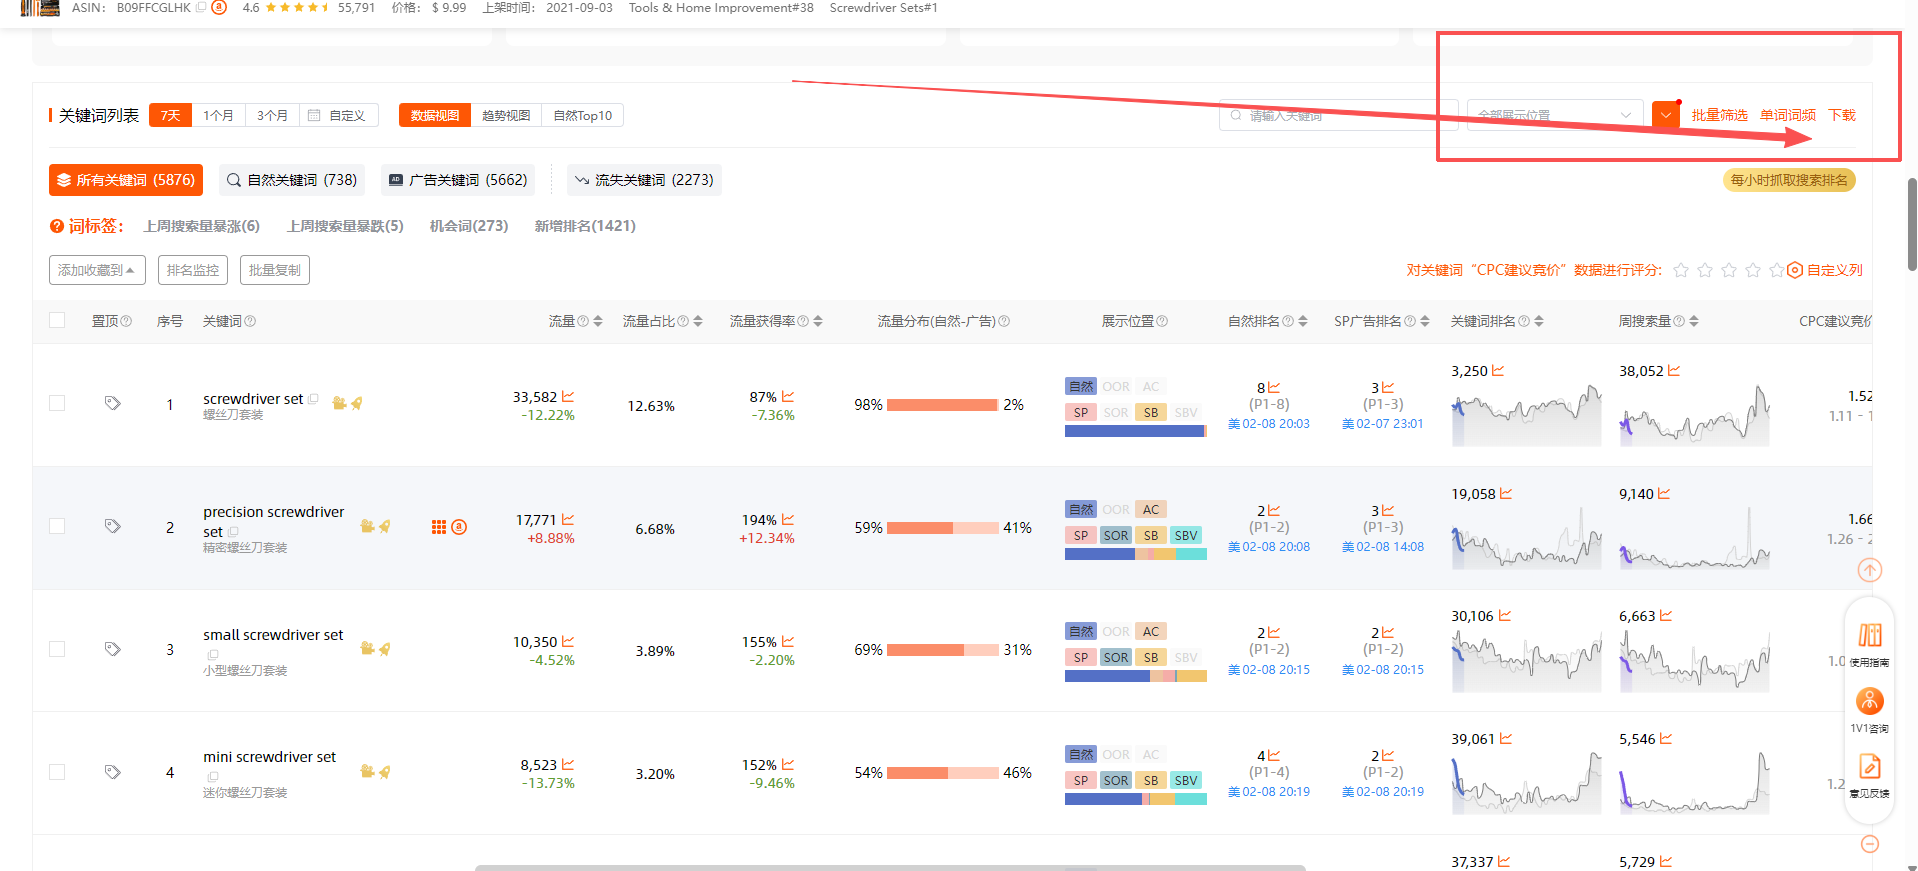Image resolution: width=1918 pixels, height=871 pixels.
Task: Select checkbox for small screwdriver set row
Action: 57,649
